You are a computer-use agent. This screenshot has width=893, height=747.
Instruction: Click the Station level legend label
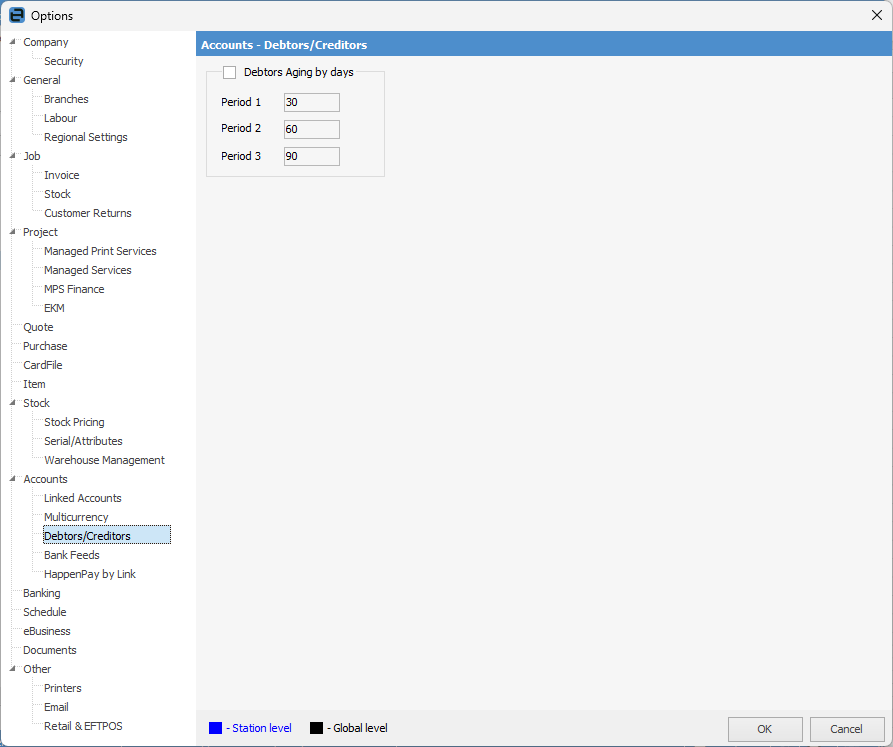click(259, 728)
